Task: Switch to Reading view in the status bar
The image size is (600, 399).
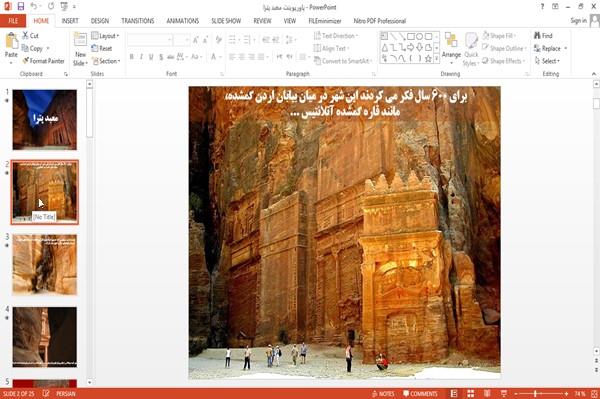Action: tap(487, 394)
